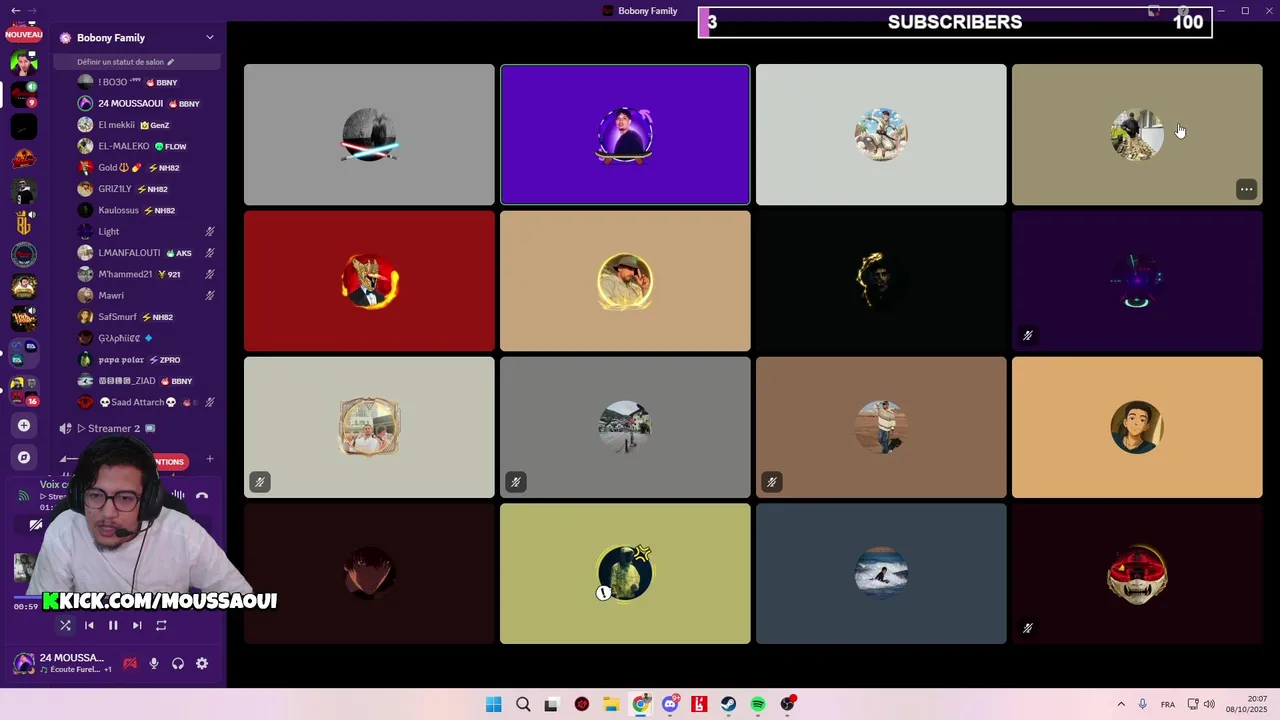Screen dimensions: 1280x720
Task: Open Windows Start menu
Action: pyautogui.click(x=493, y=704)
